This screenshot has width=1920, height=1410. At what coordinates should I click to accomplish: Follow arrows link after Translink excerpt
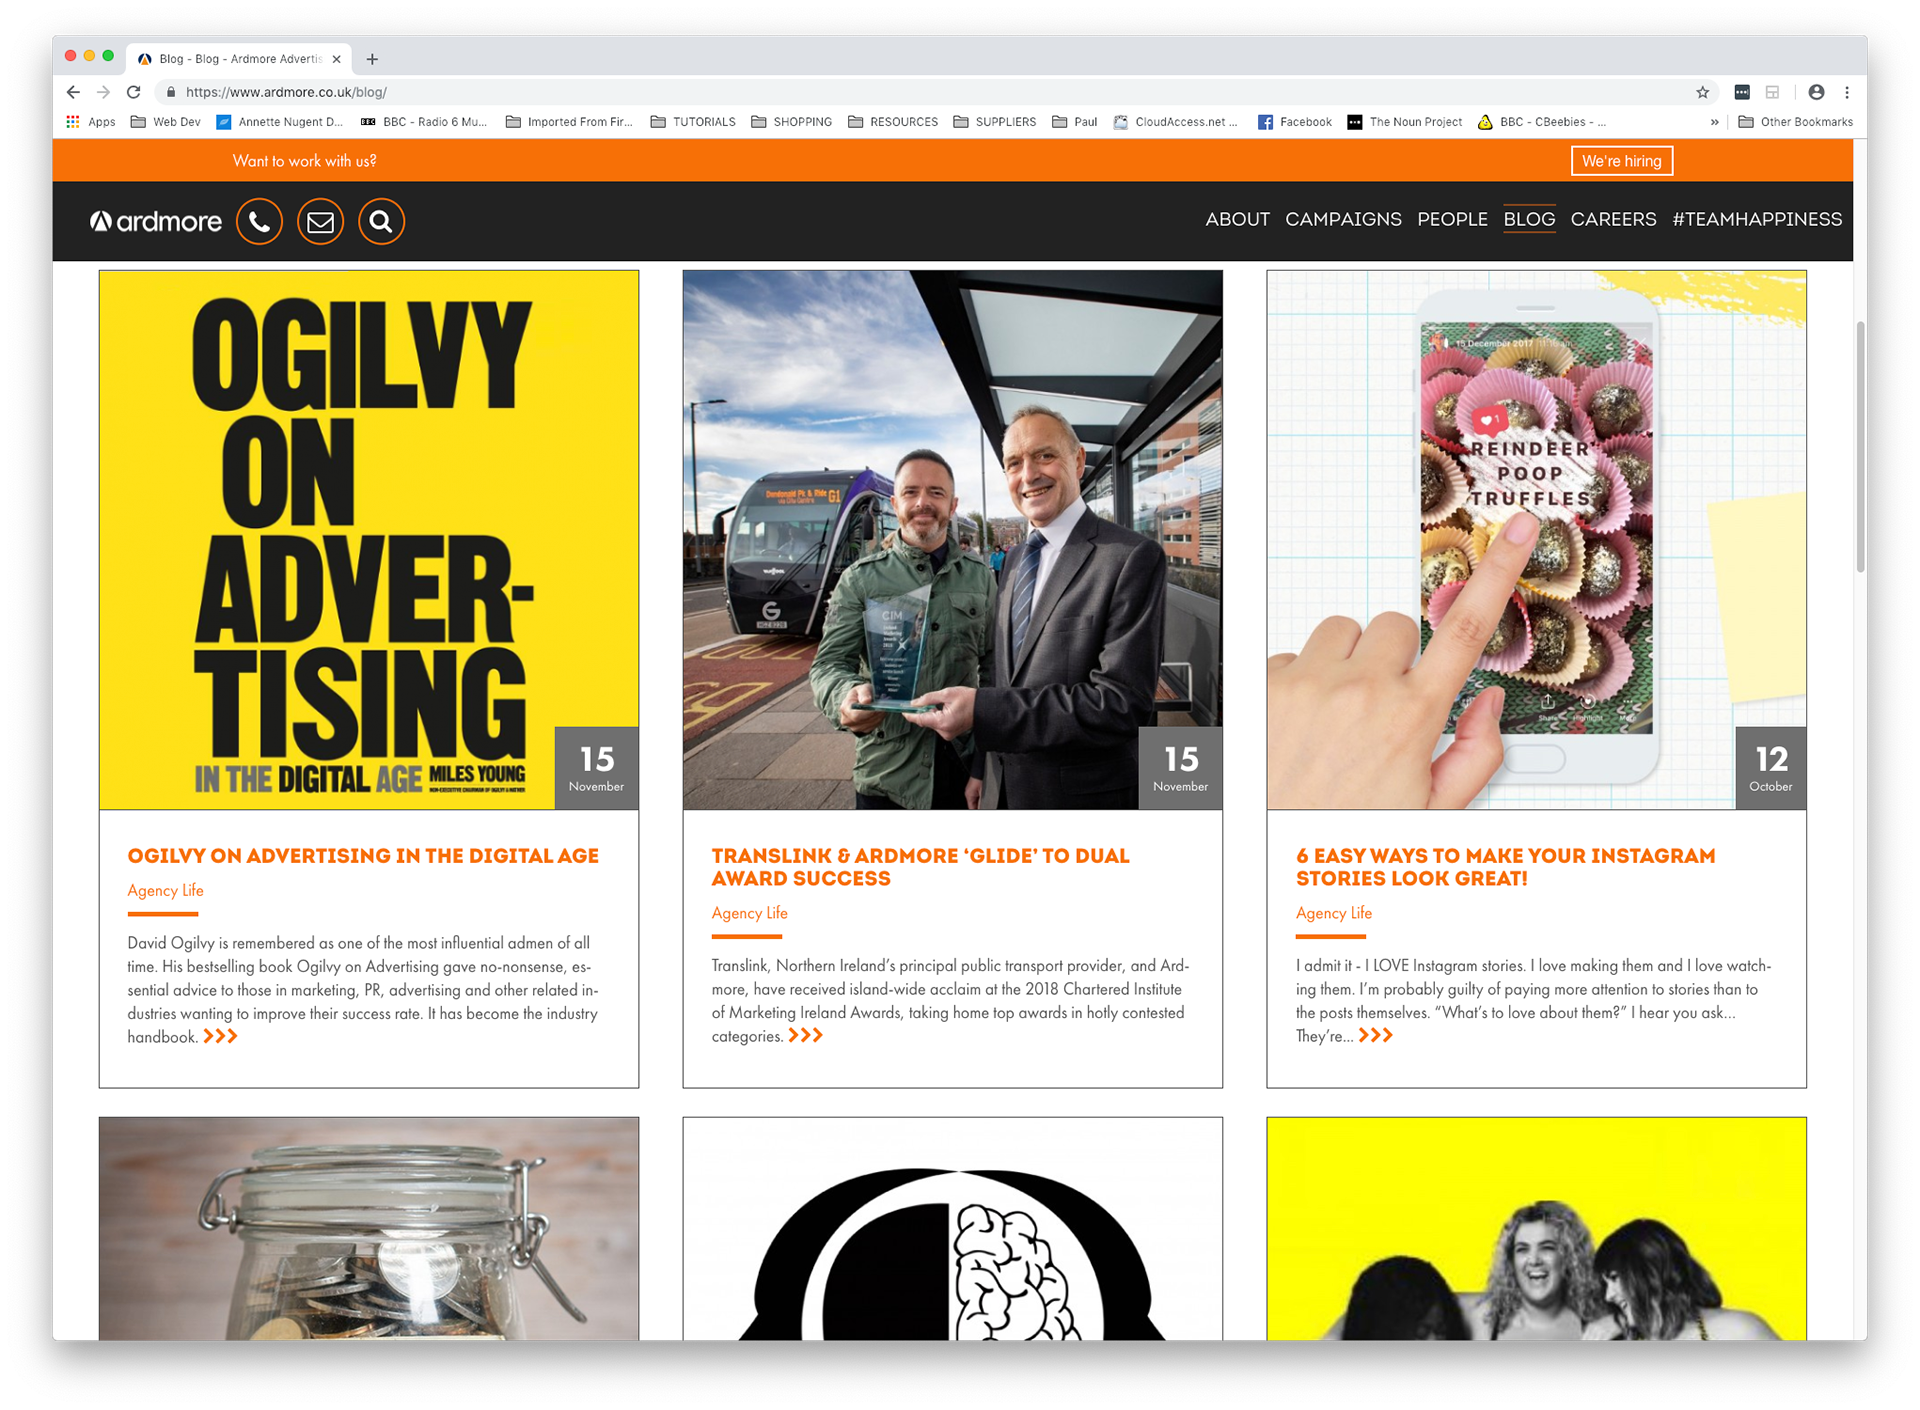pyautogui.click(x=806, y=1035)
